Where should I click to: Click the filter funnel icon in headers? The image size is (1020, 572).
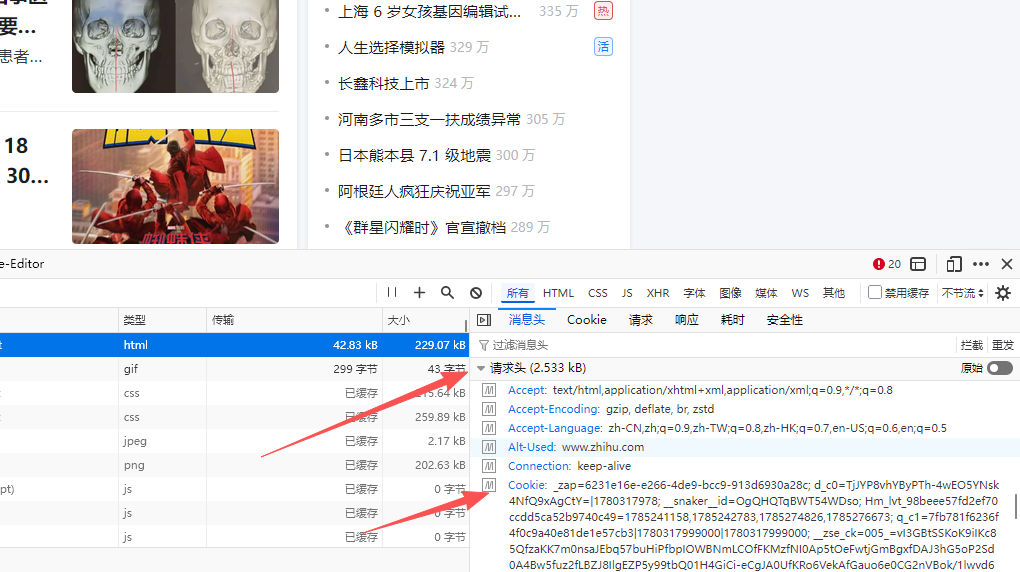pos(484,345)
